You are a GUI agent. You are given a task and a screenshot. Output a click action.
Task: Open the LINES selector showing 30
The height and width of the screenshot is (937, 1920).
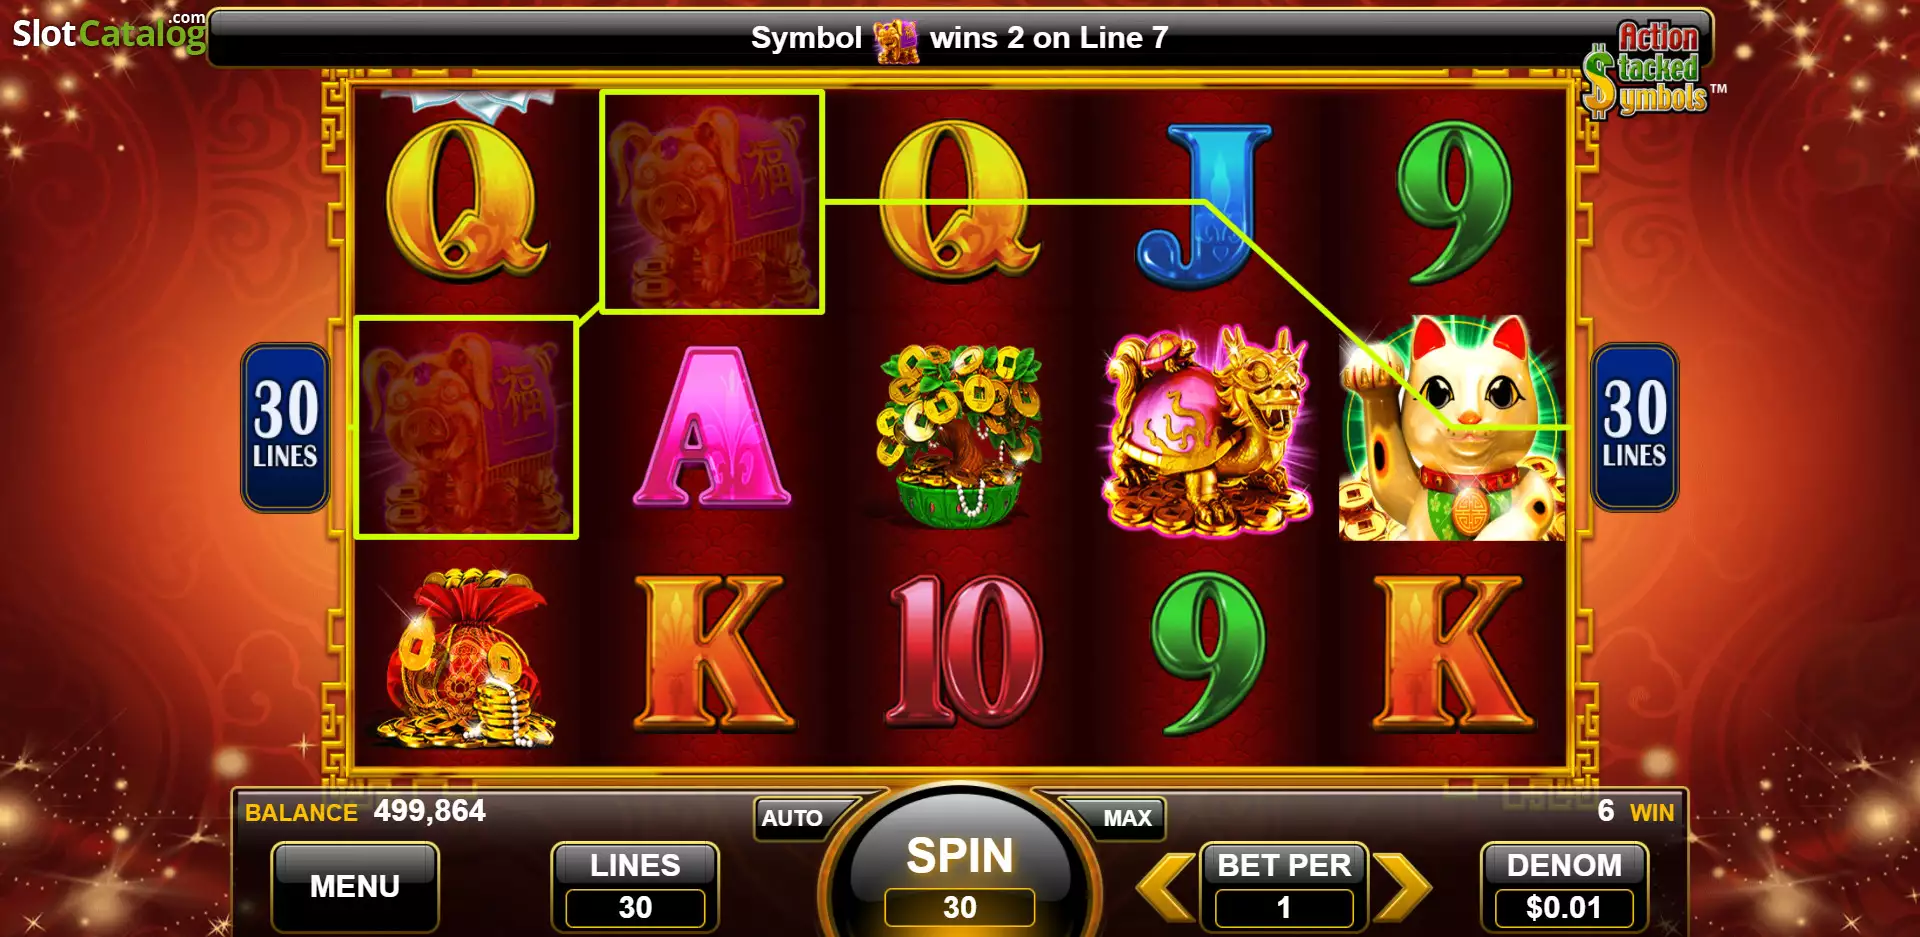tap(635, 887)
